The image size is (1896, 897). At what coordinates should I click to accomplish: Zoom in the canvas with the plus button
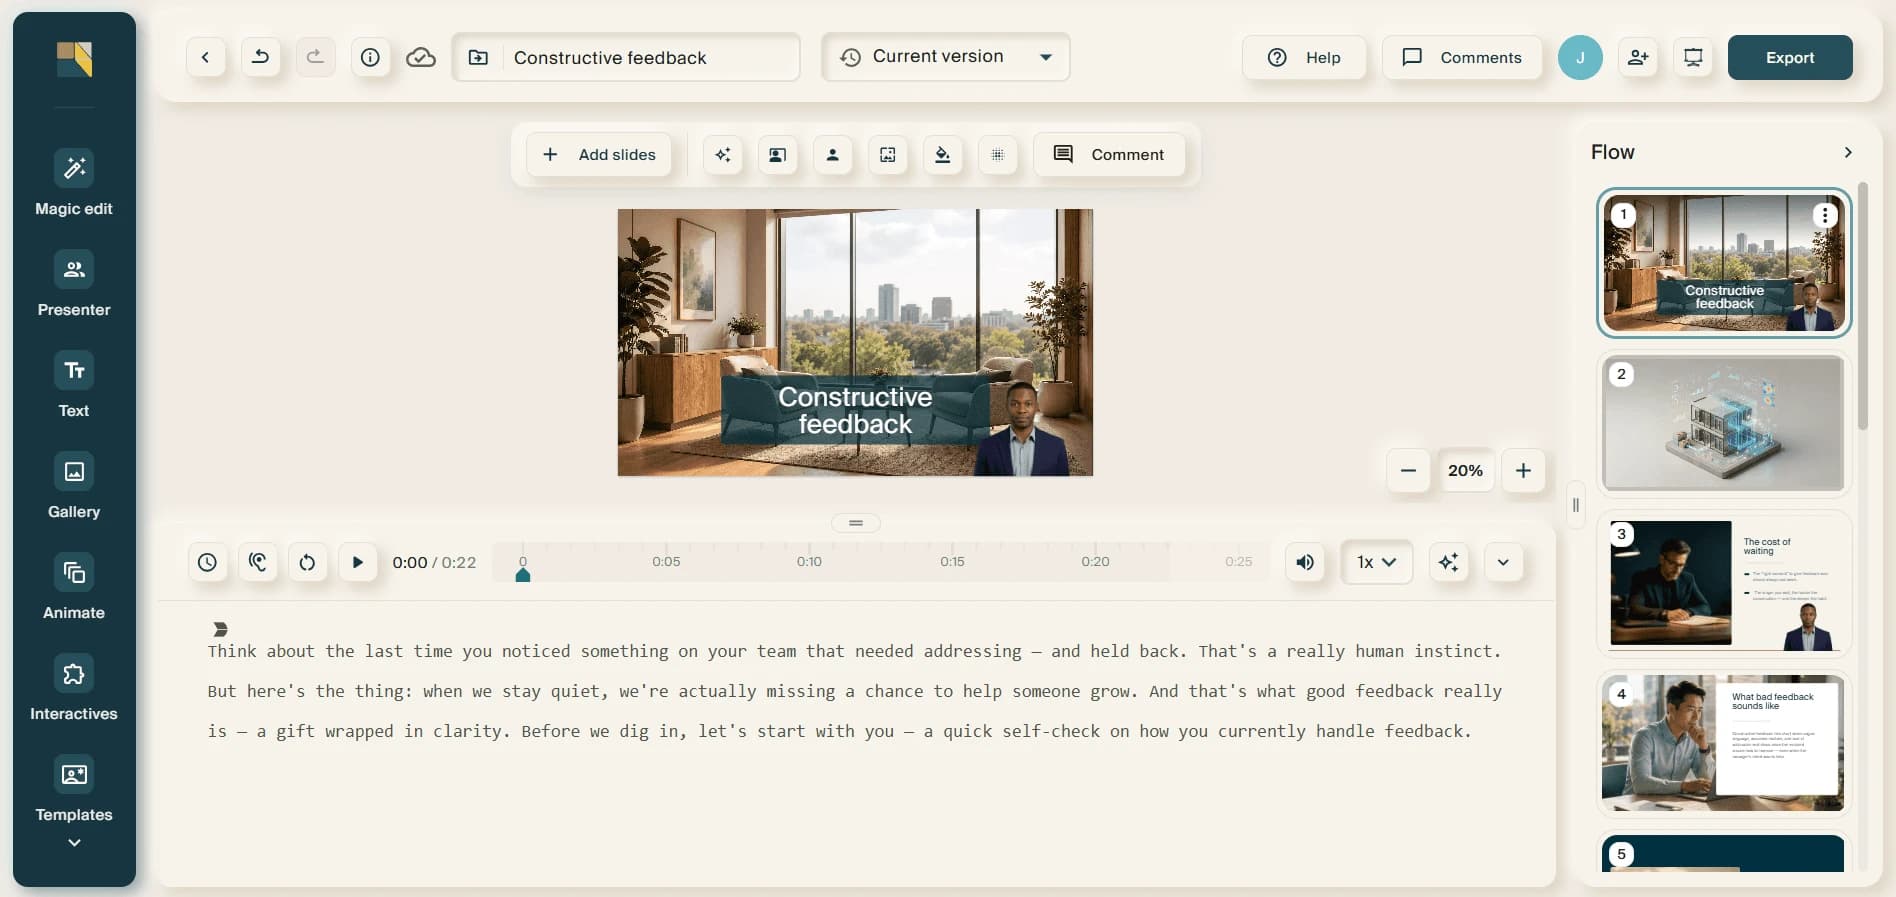(x=1523, y=471)
